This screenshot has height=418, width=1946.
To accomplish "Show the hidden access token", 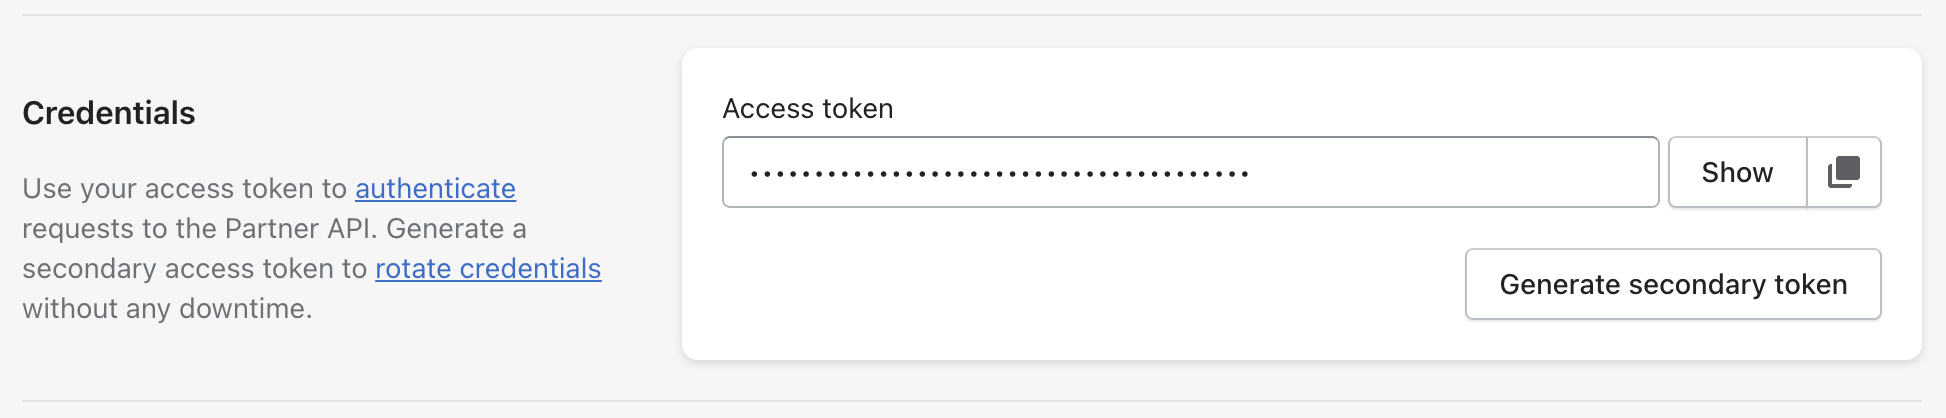I will (x=1738, y=172).
